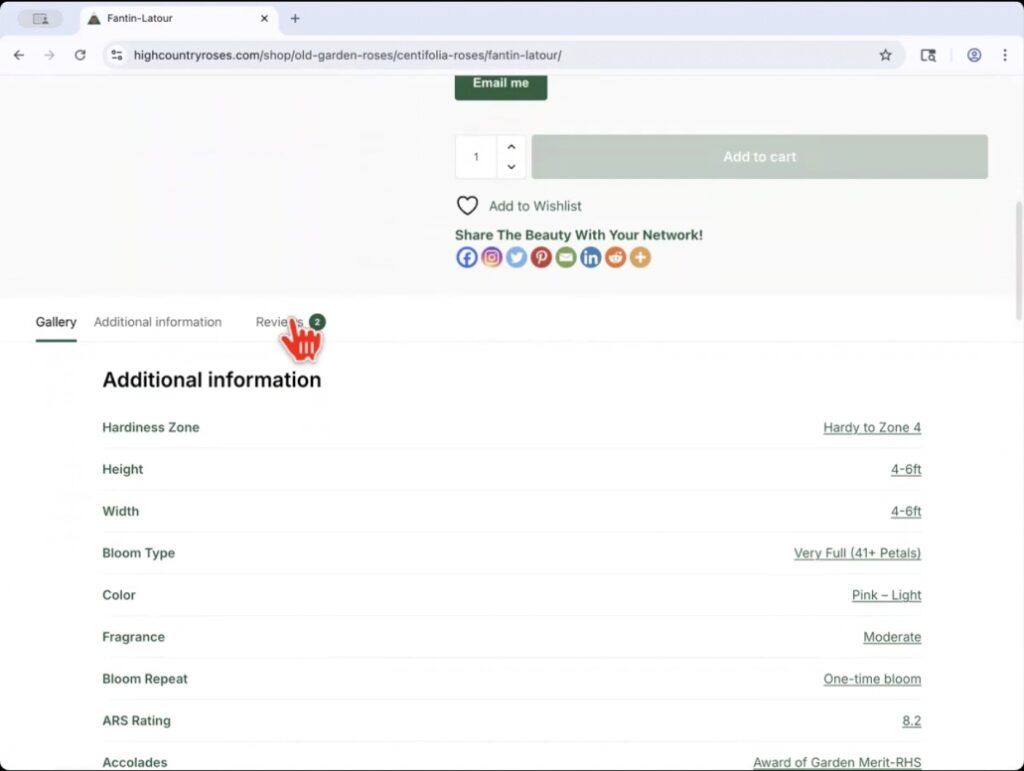Follow the Hardy to Zone 4 link
1024x771 pixels.
point(871,427)
